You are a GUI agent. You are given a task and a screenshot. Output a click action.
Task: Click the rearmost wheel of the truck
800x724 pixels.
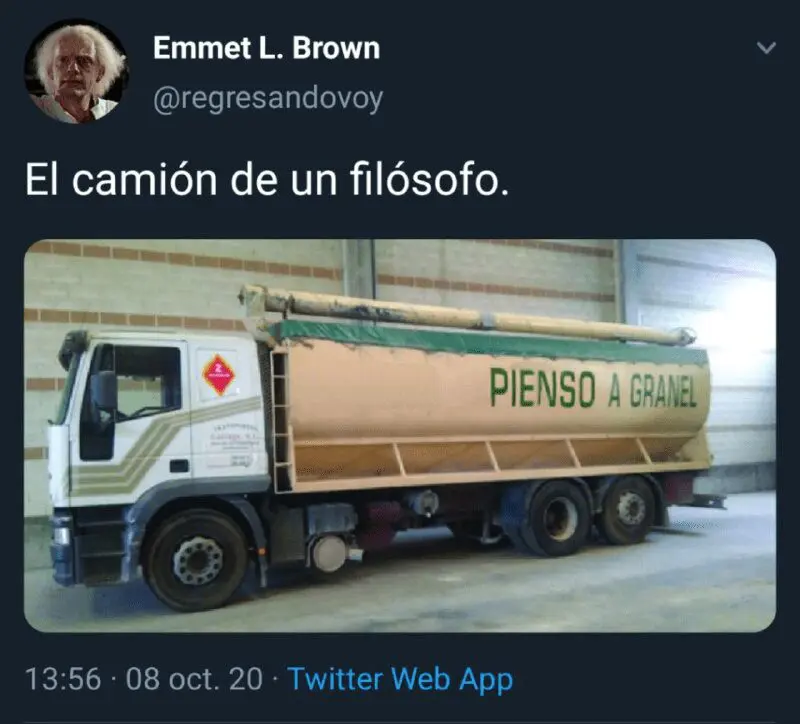[x=629, y=510]
